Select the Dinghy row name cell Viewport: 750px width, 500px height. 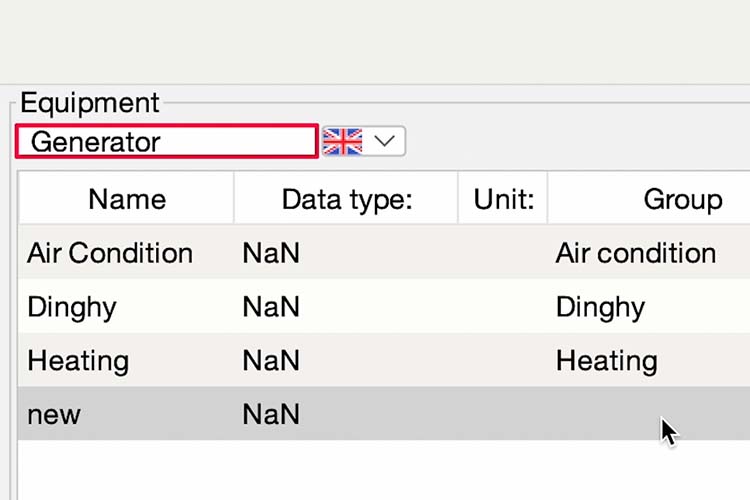[70, 307]
